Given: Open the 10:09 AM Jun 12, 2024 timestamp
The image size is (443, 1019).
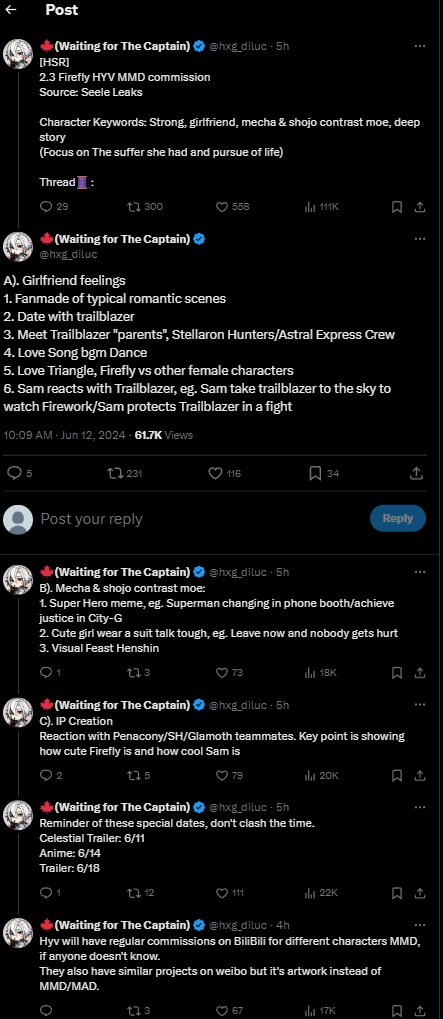Looking at the screenshot, I should pos(64,435).
